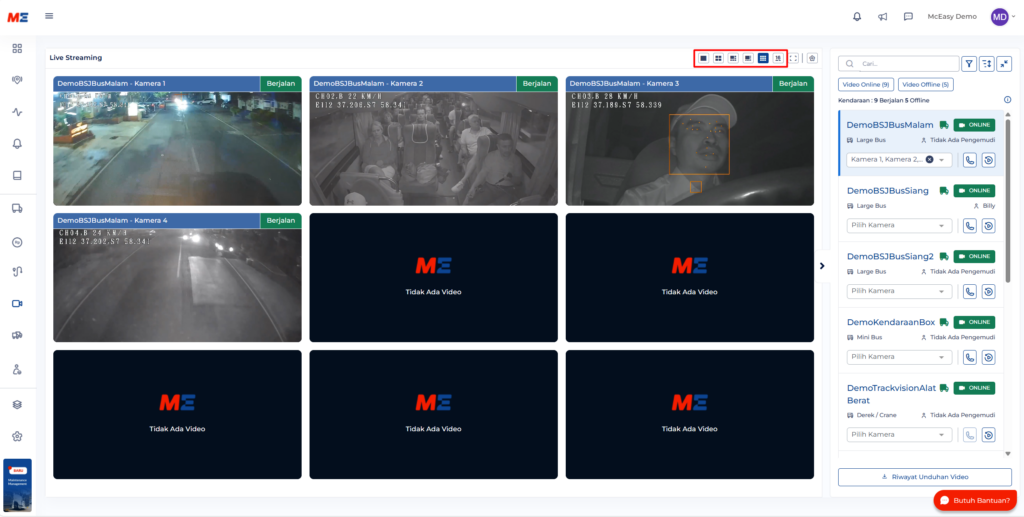This screenshot has height=517, width=1024.
Task: Call DemoBSJBusSiang using the phone icon
Action: pyautogui.click(x=970, y=225)
